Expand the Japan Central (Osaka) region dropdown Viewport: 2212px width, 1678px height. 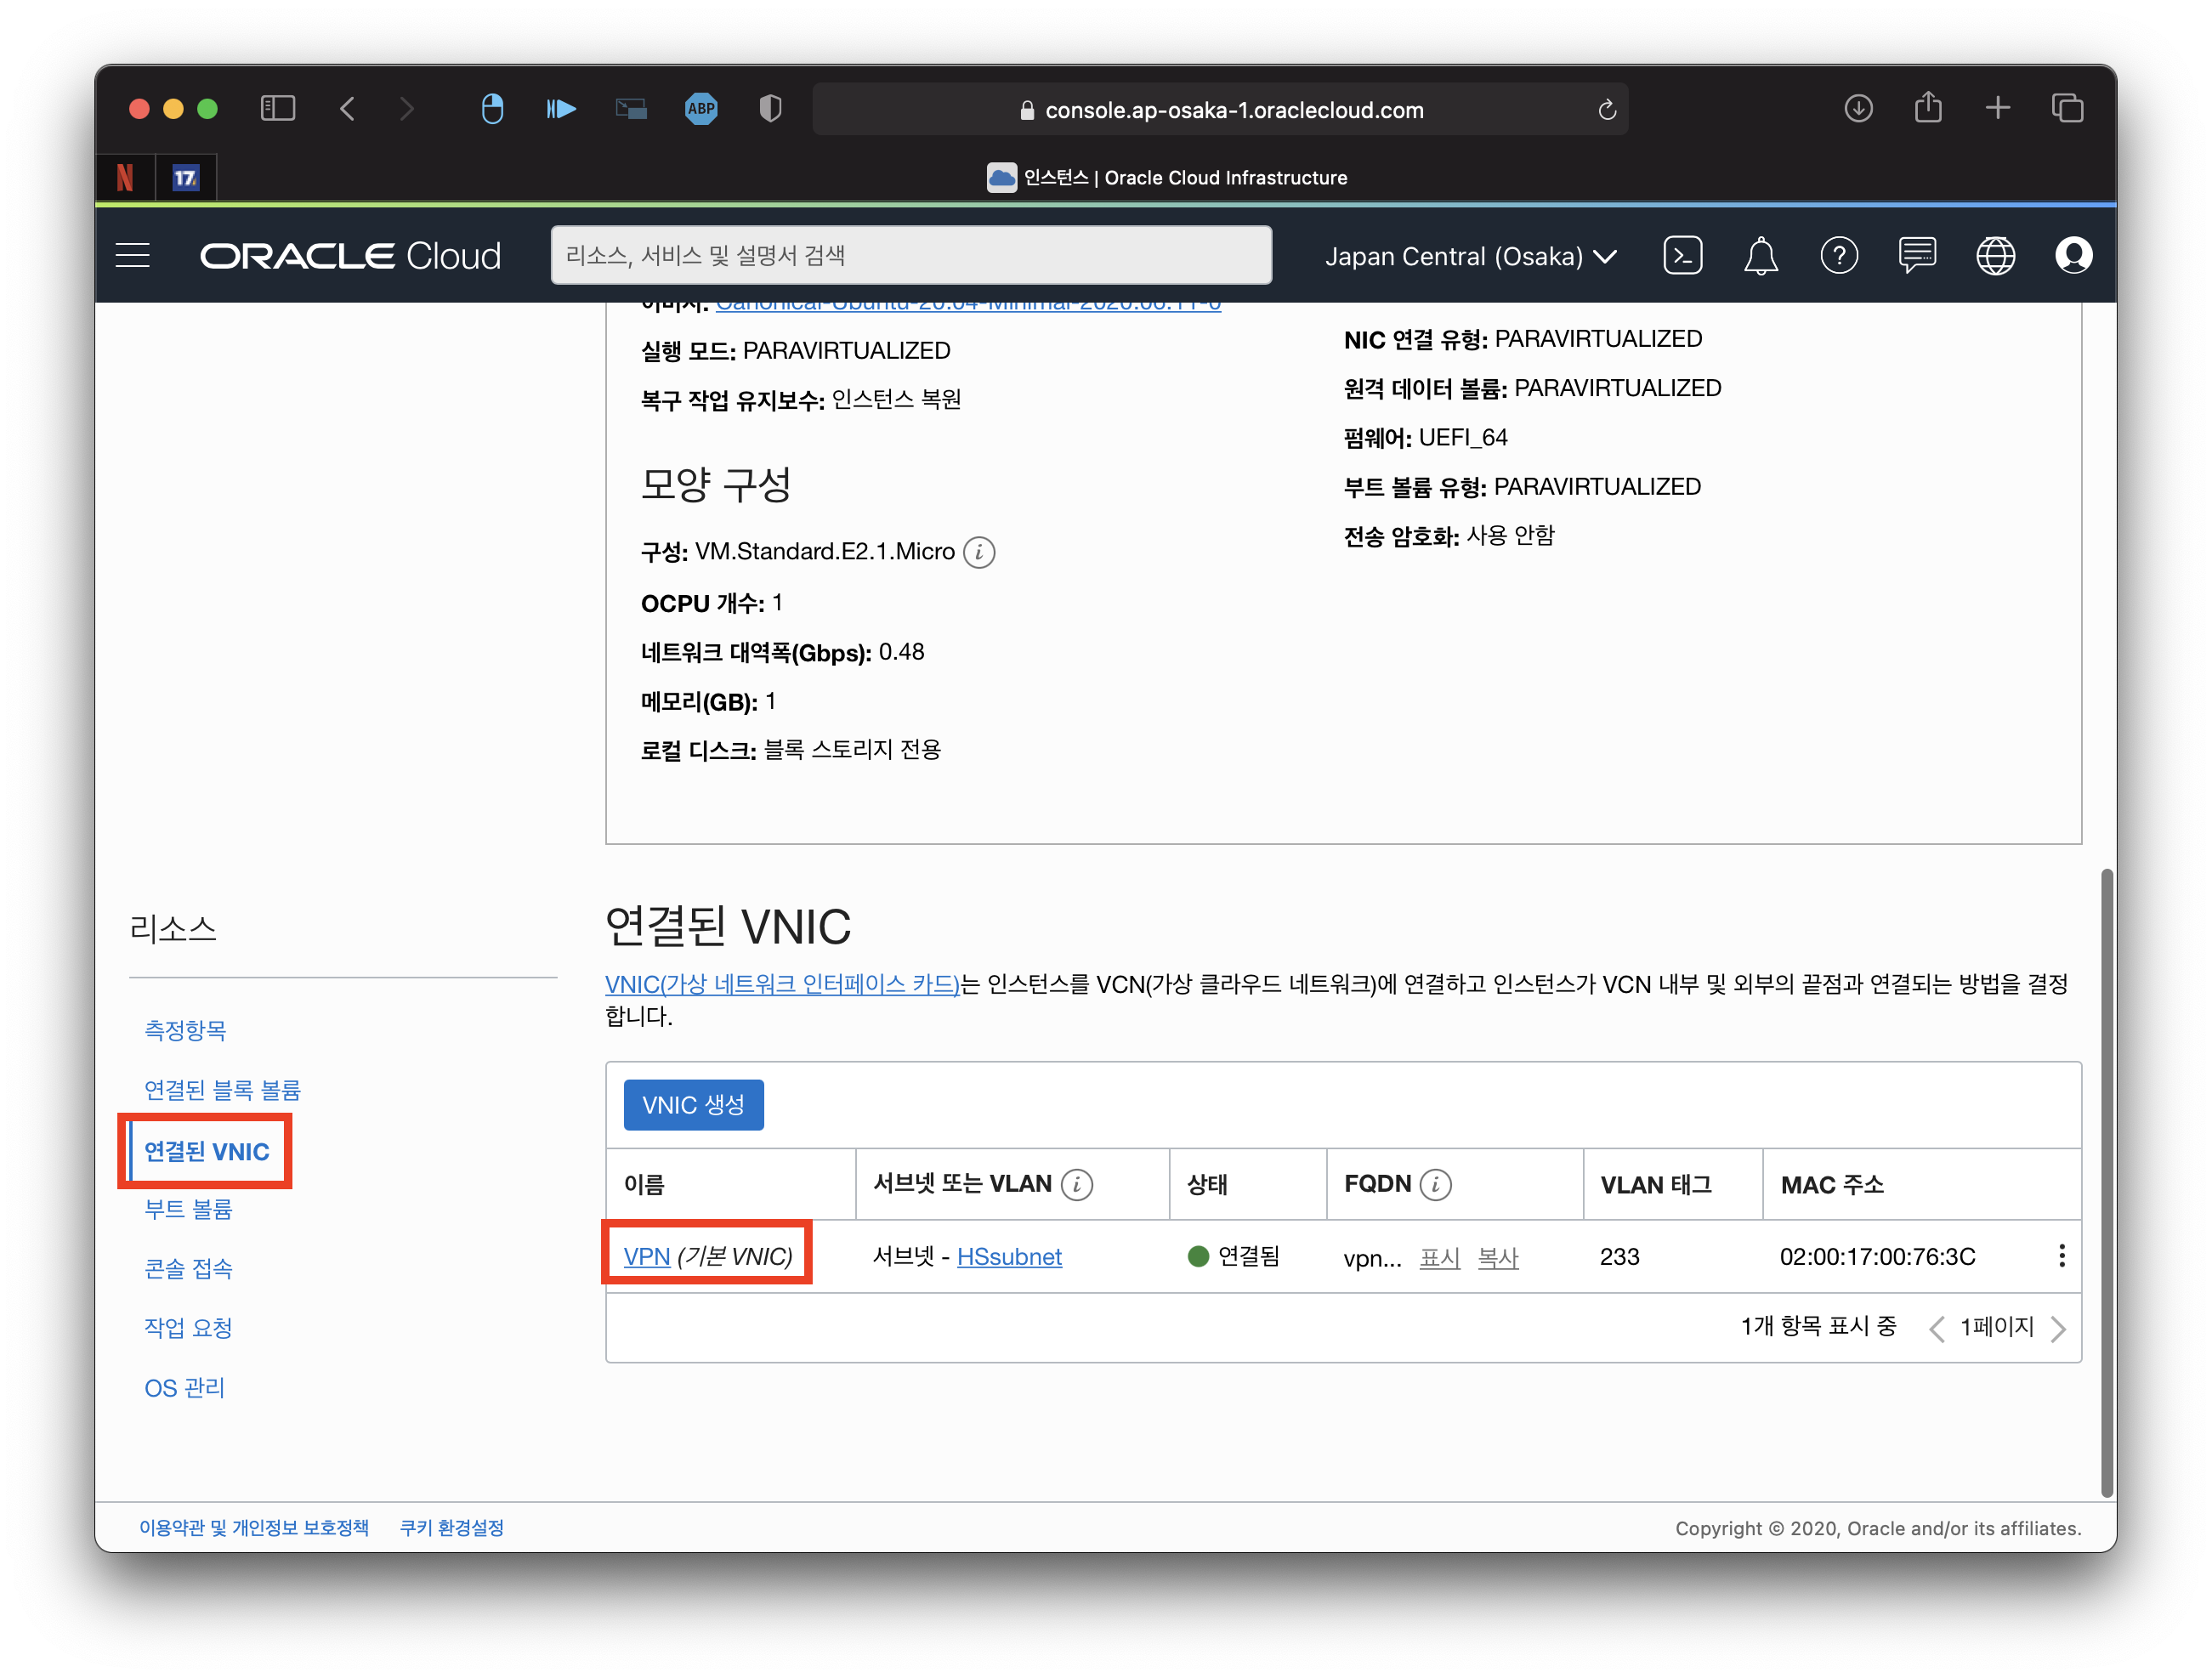point(1470,256)
